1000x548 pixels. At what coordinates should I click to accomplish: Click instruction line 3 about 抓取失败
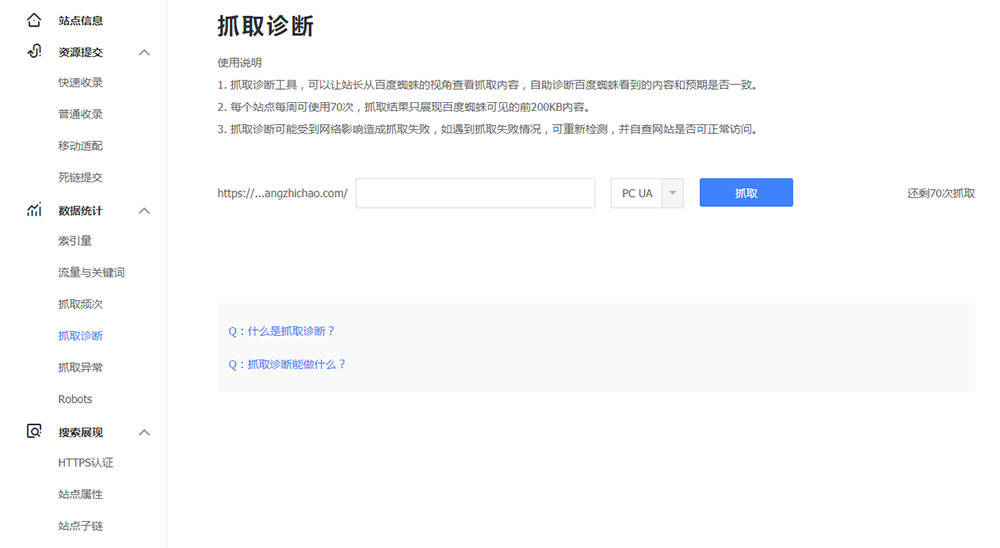point(489,130)
